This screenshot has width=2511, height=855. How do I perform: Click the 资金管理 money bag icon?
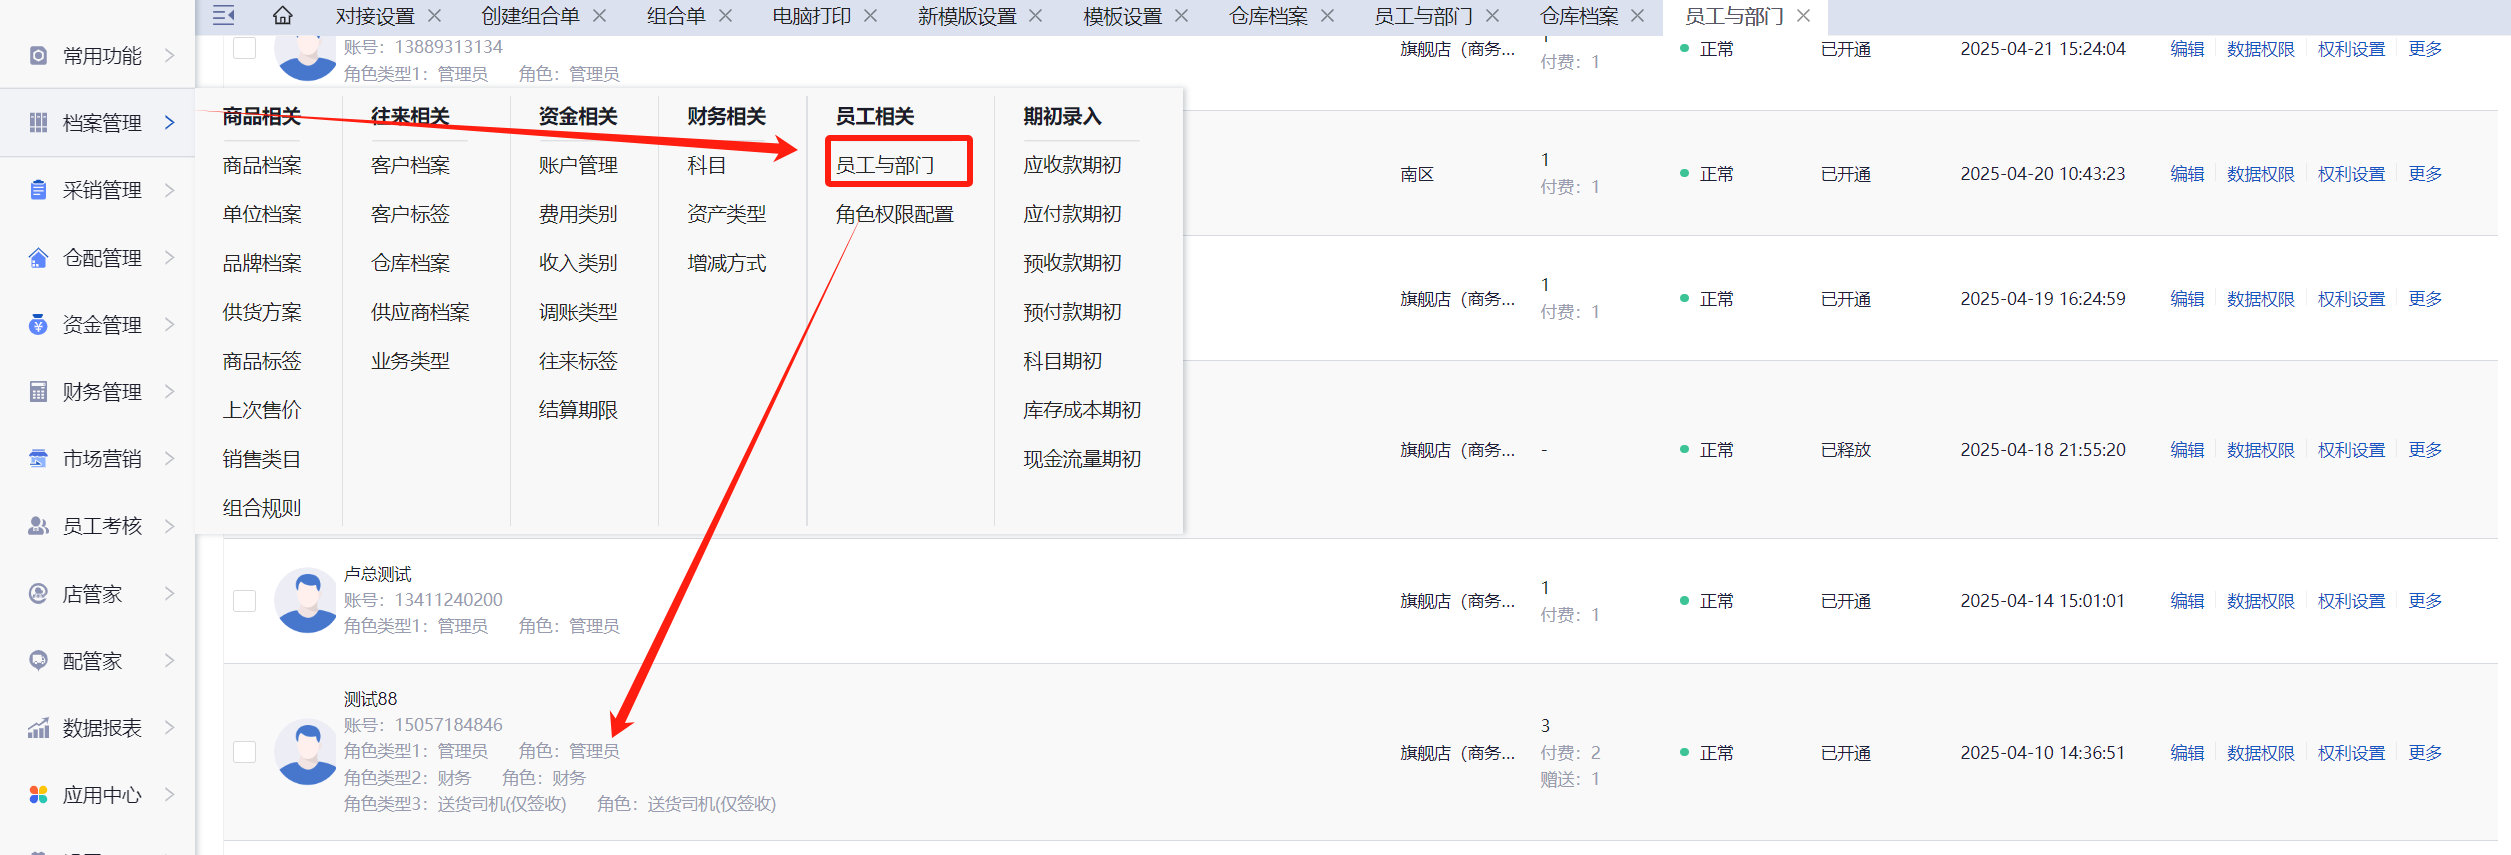pyautogui.click(x=38, y=325)
